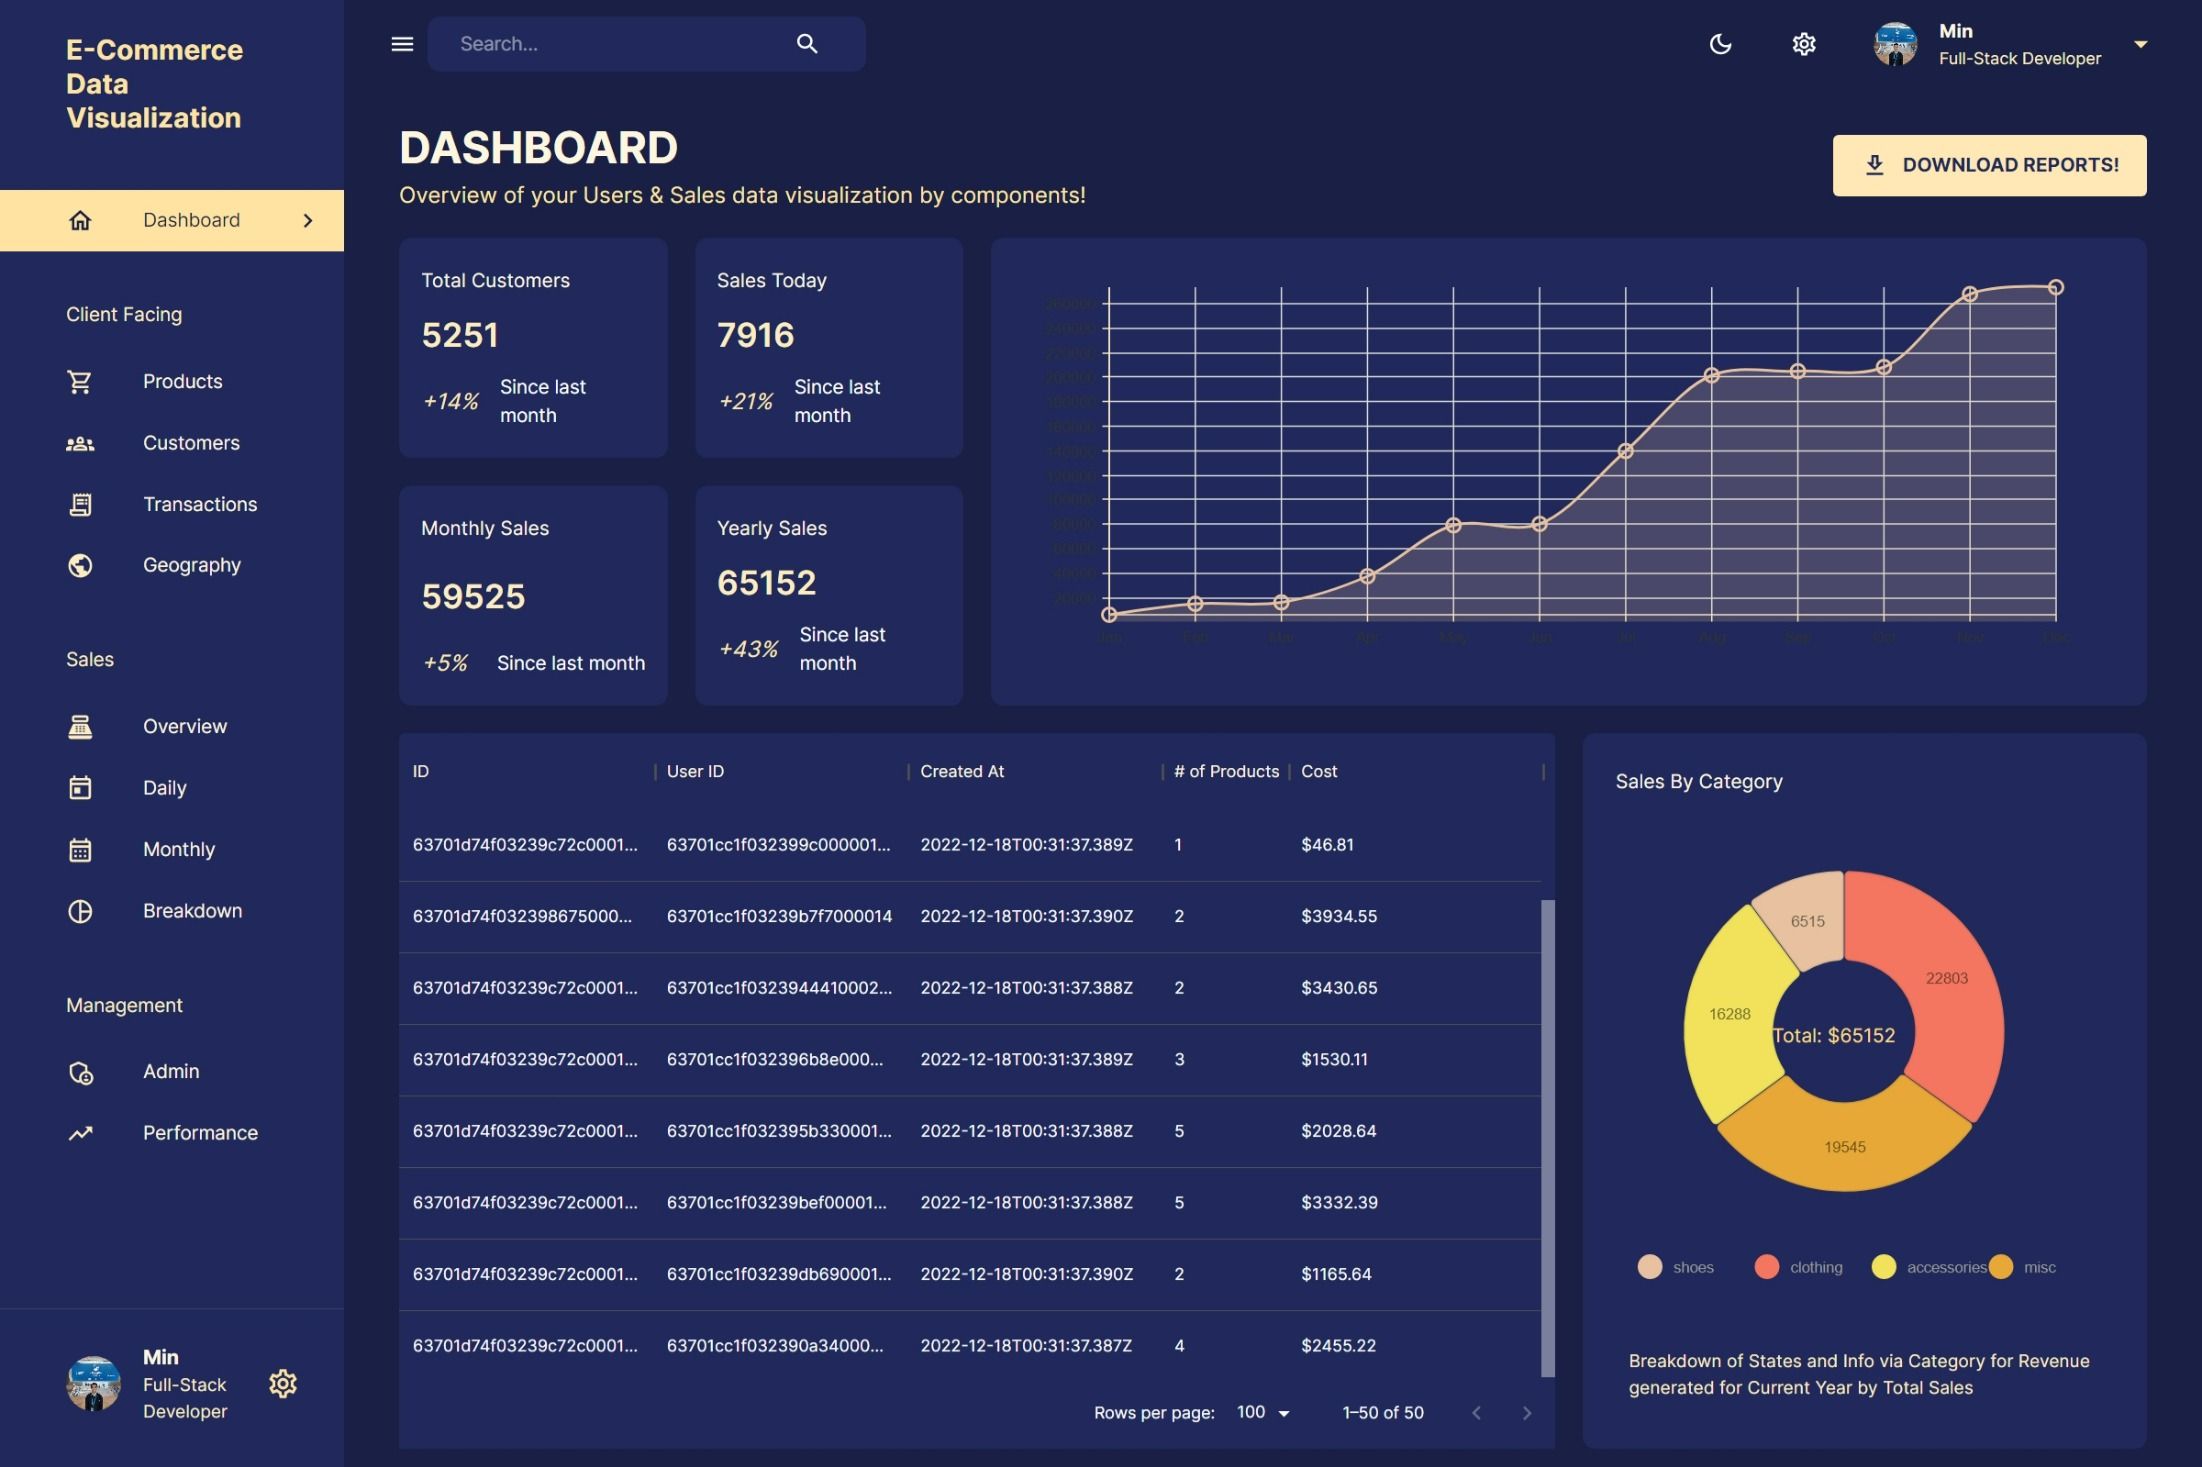Click Breakdown pie chart icon
Viewport: 2202px width, 1467px height.
point(80,911)
